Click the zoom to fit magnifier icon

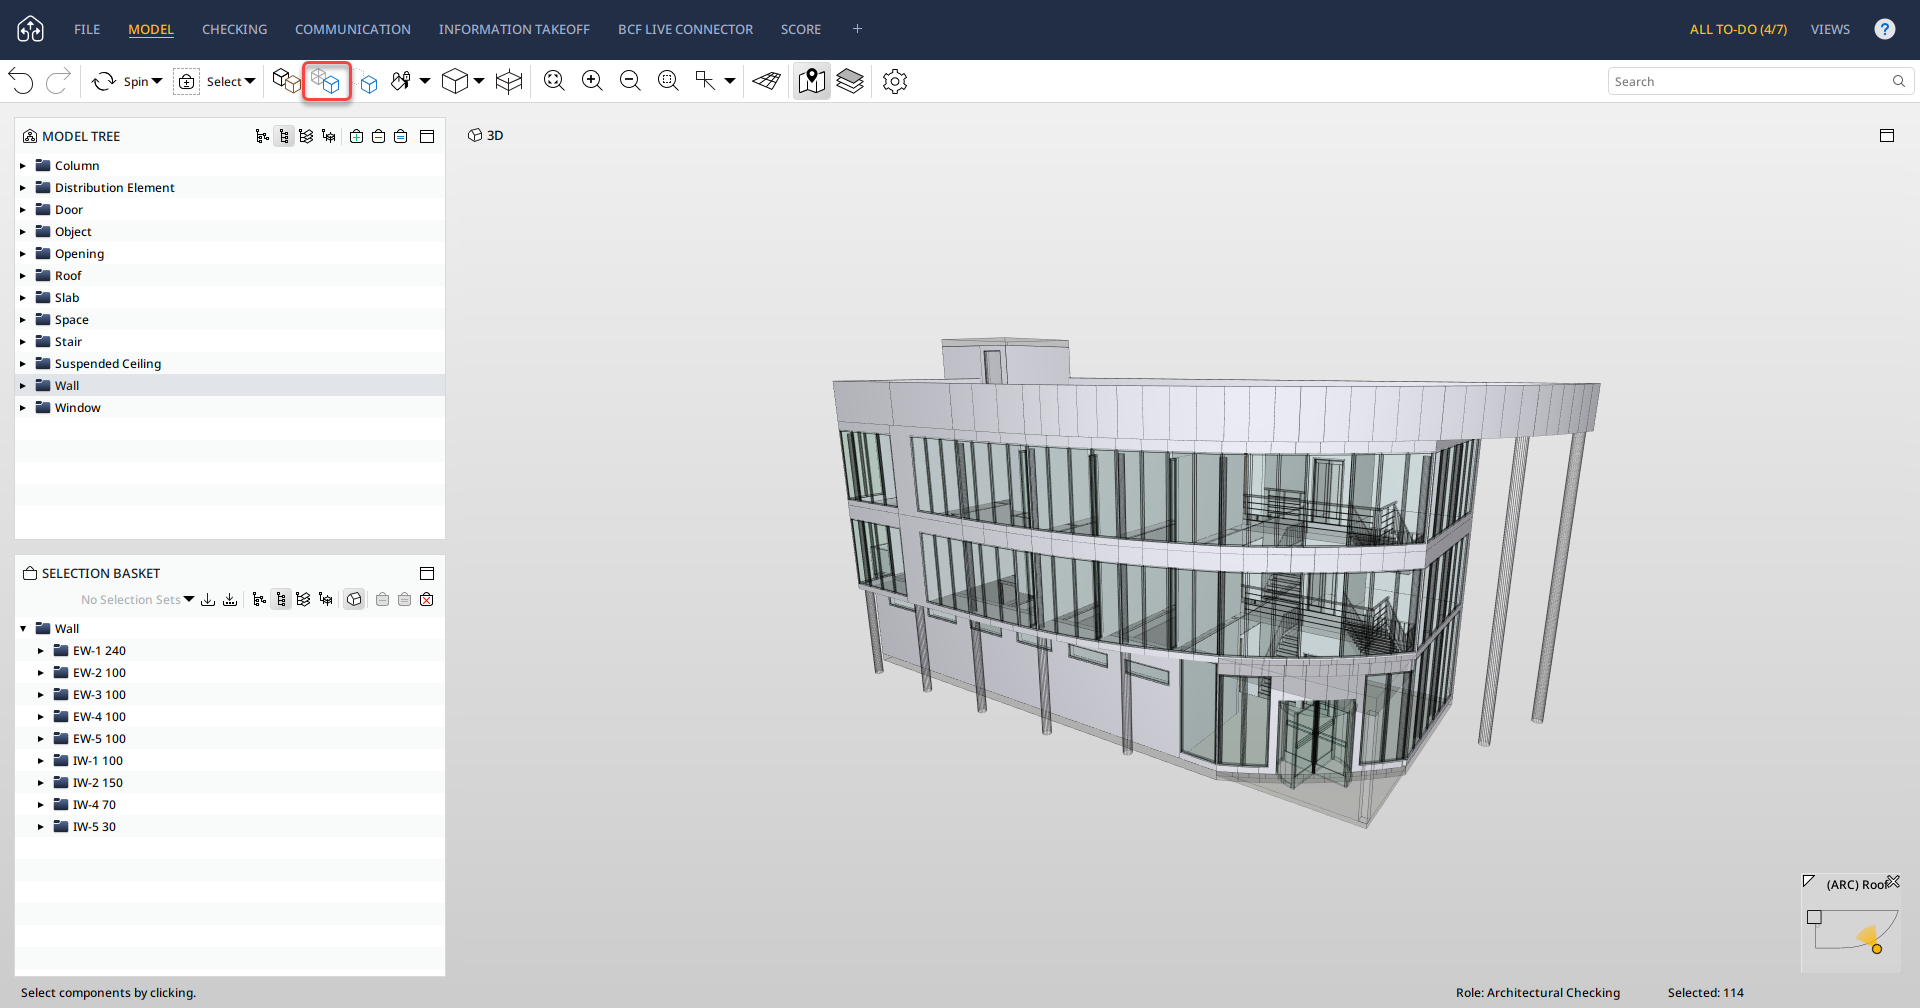[554, 81]
